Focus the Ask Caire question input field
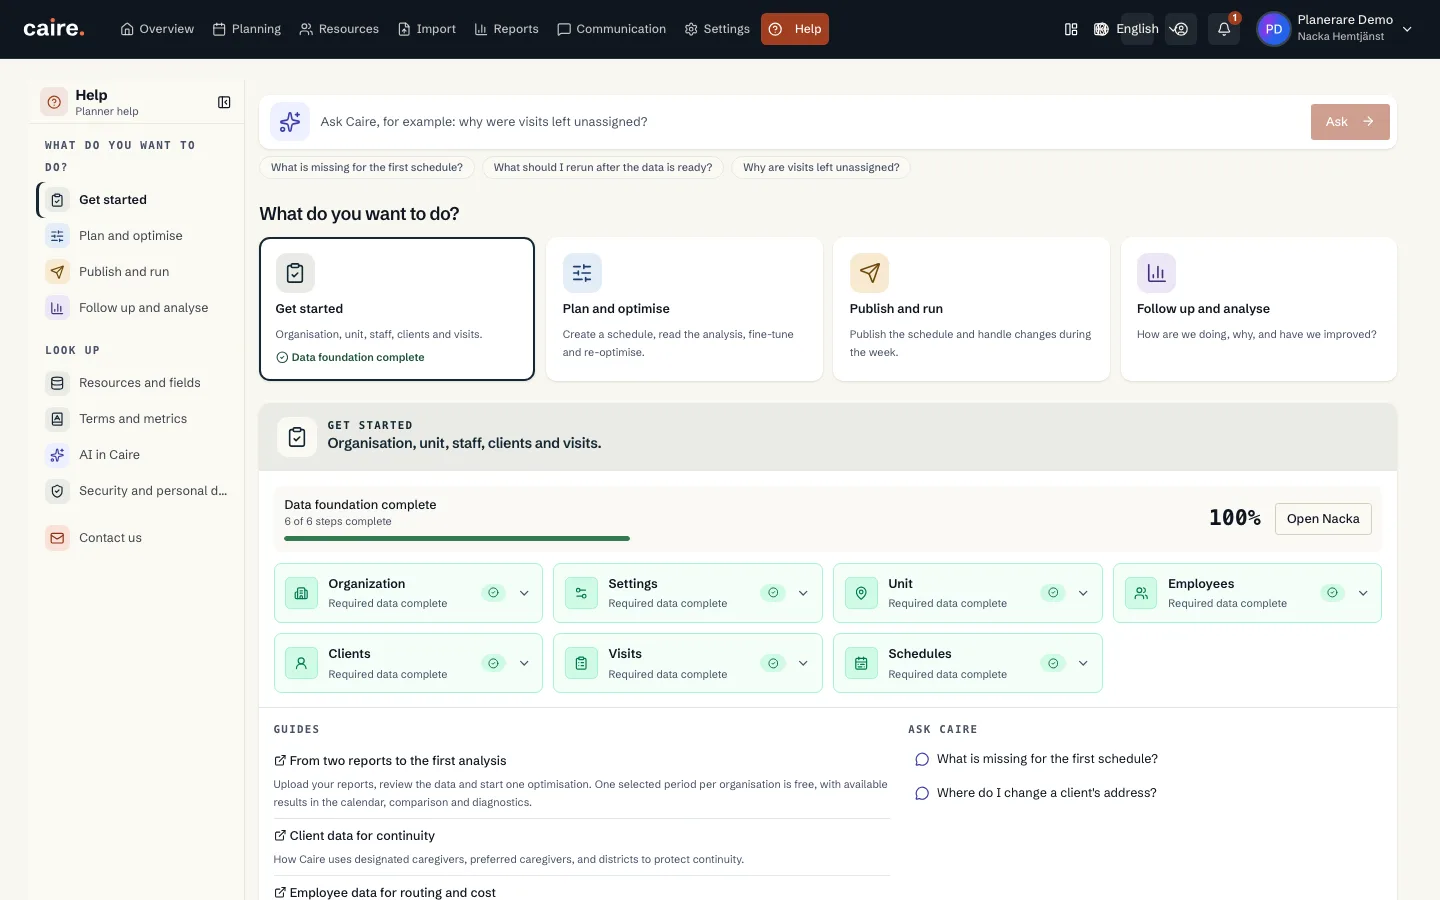This screenshot has height=900, width=1440. pos(810,122)
